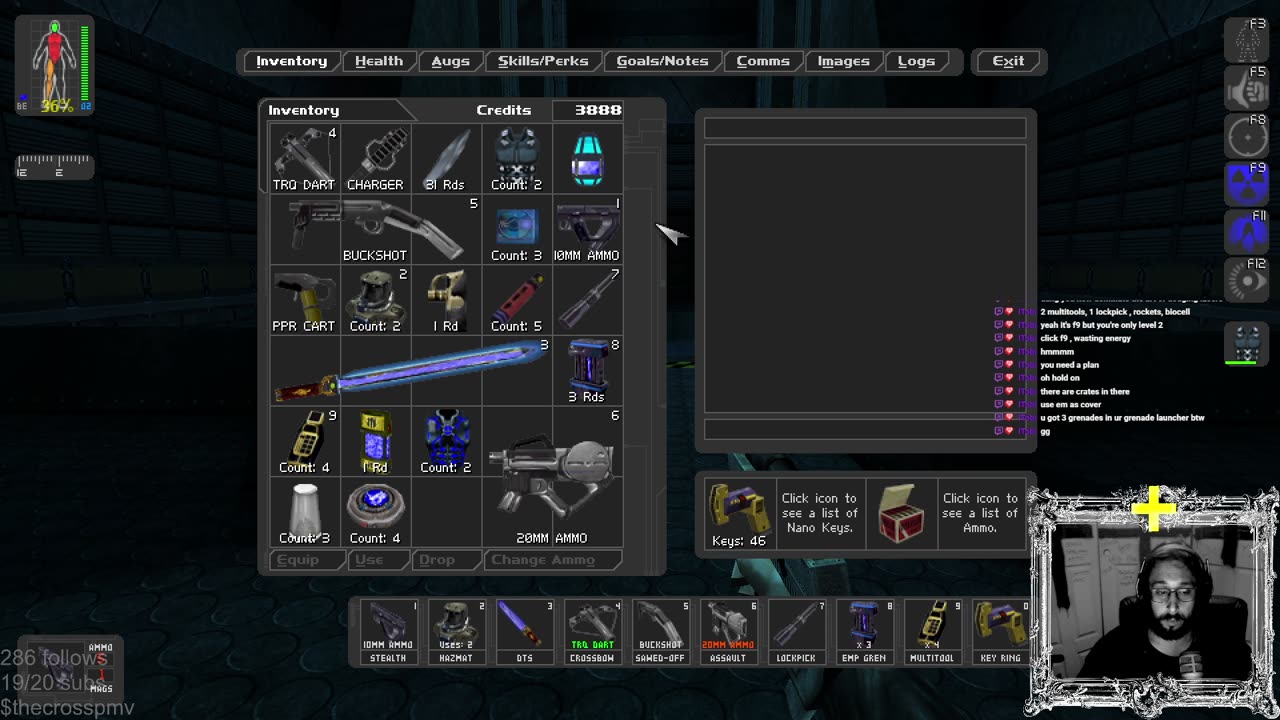Click the Keys: 46 label

(739, 541)
